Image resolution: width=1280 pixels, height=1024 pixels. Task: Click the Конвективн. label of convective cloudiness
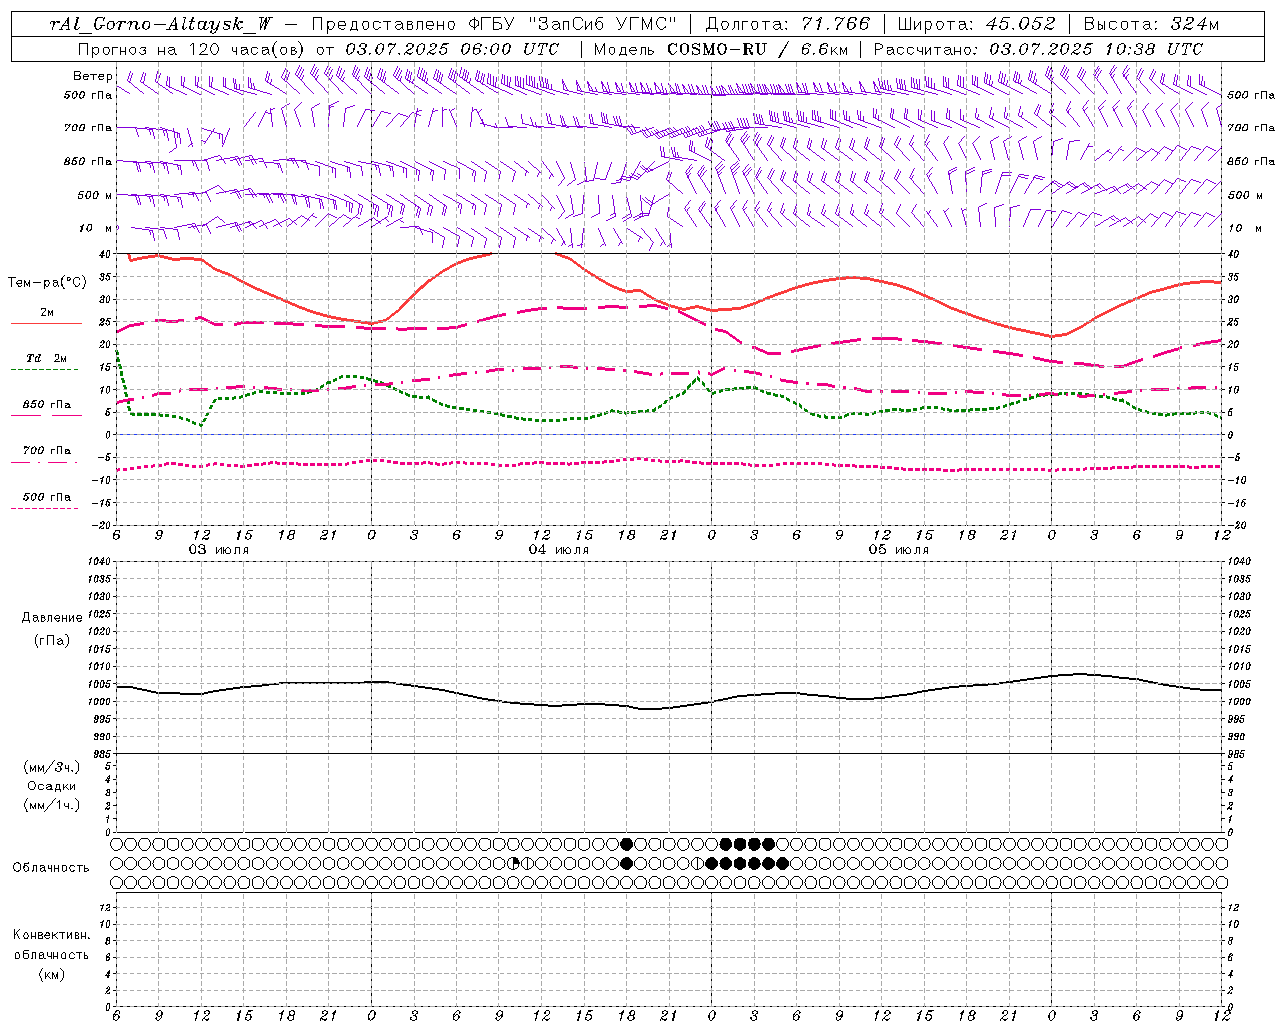tap(52, 935)
